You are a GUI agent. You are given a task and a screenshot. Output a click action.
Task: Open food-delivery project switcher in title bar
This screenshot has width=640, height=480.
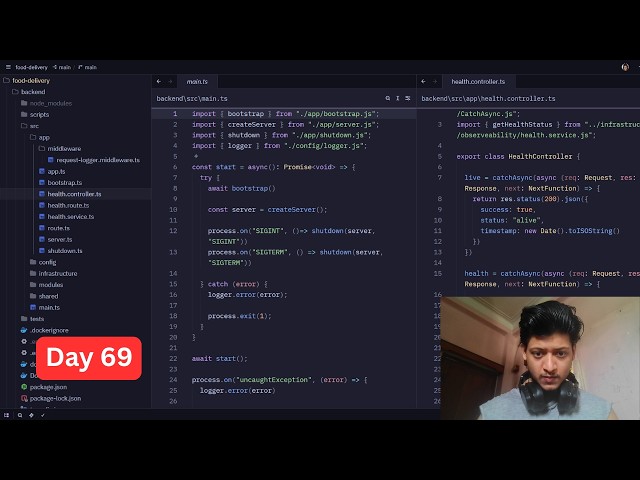click(31, 67)
